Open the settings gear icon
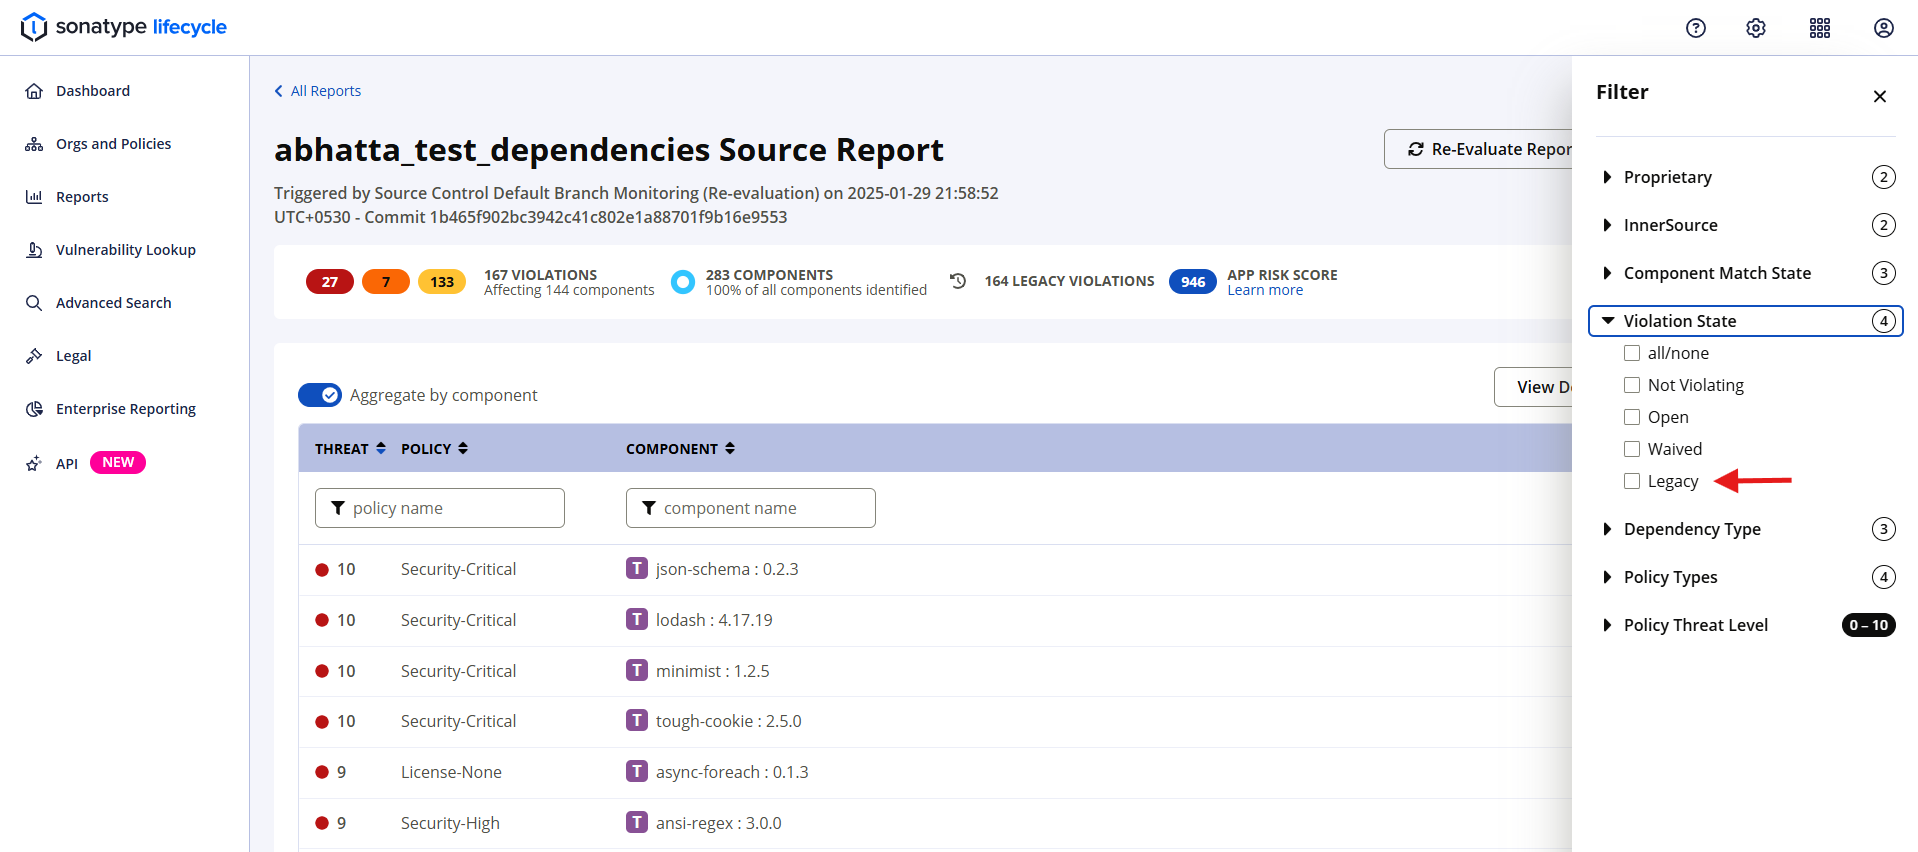This screenshot has height=852, width=1918. 1756,28
